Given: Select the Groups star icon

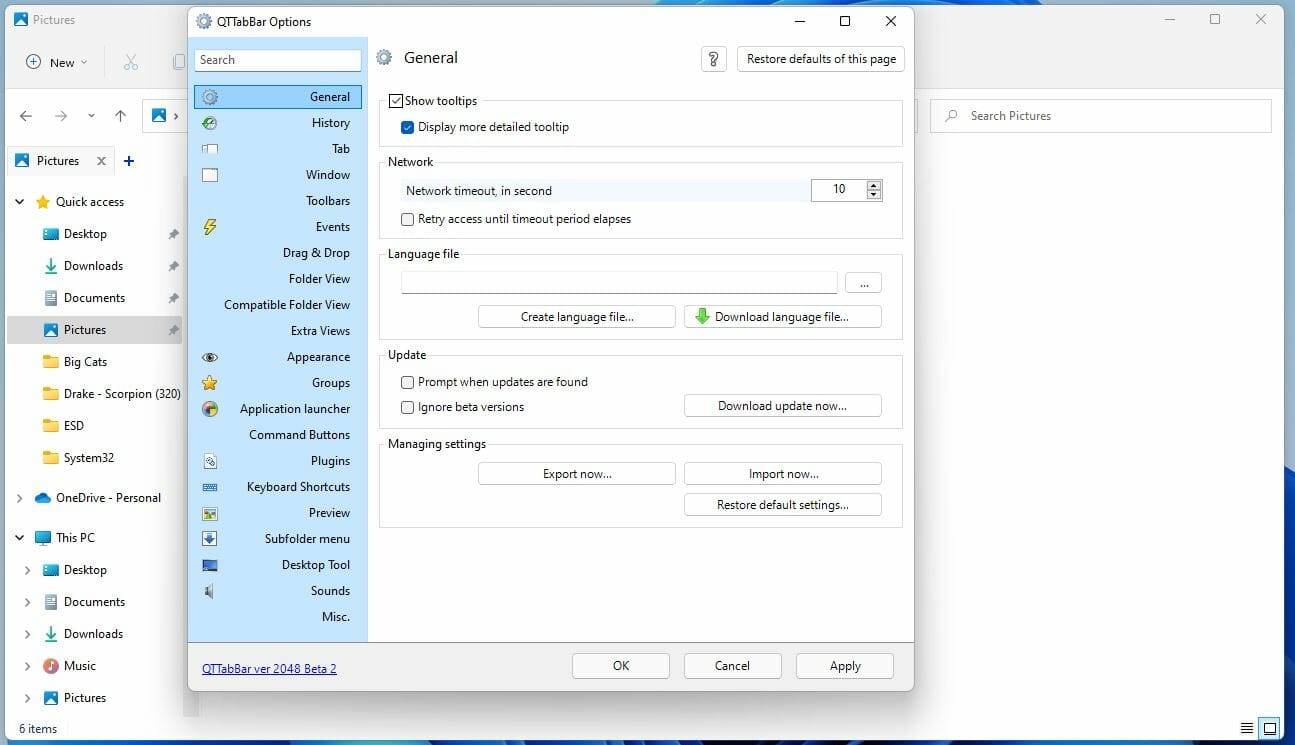Looking at the screenshot, I should point(209,383).
